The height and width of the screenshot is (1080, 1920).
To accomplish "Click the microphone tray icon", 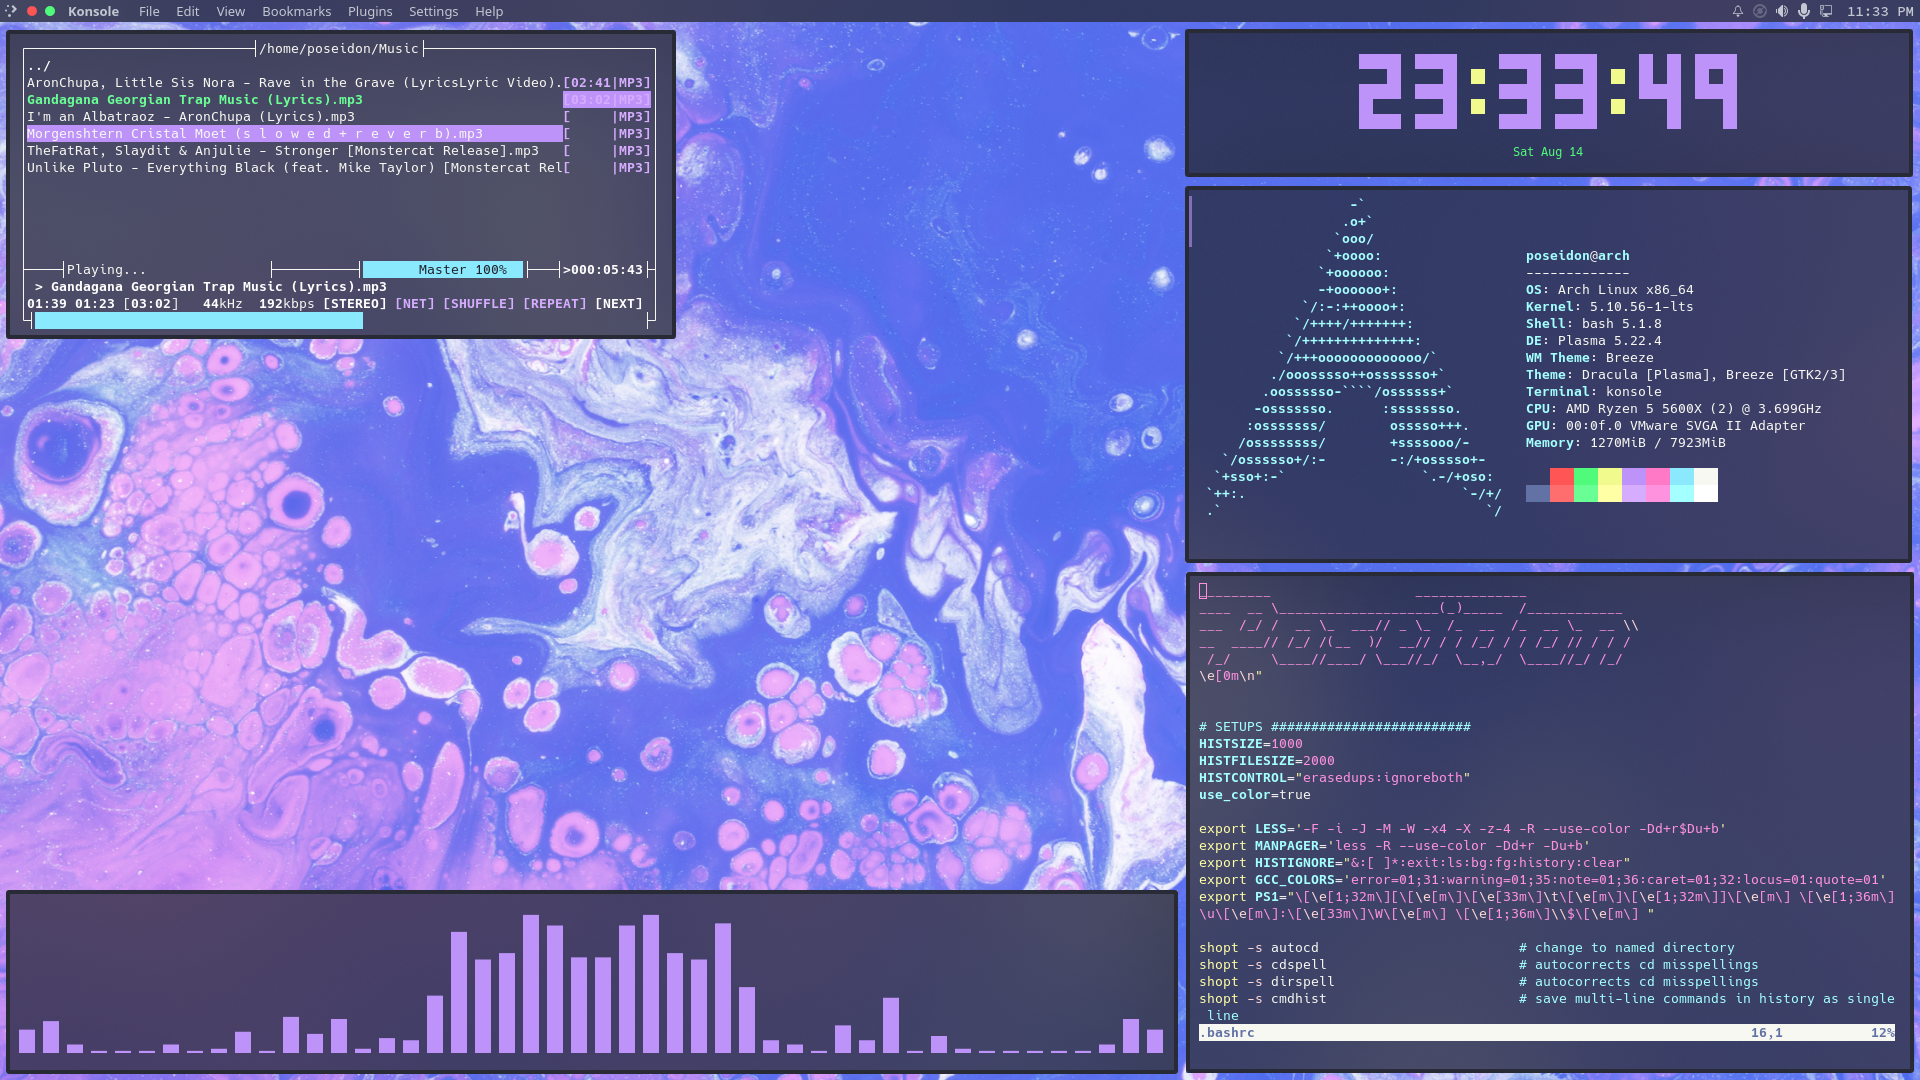I will coord(1804,11).
